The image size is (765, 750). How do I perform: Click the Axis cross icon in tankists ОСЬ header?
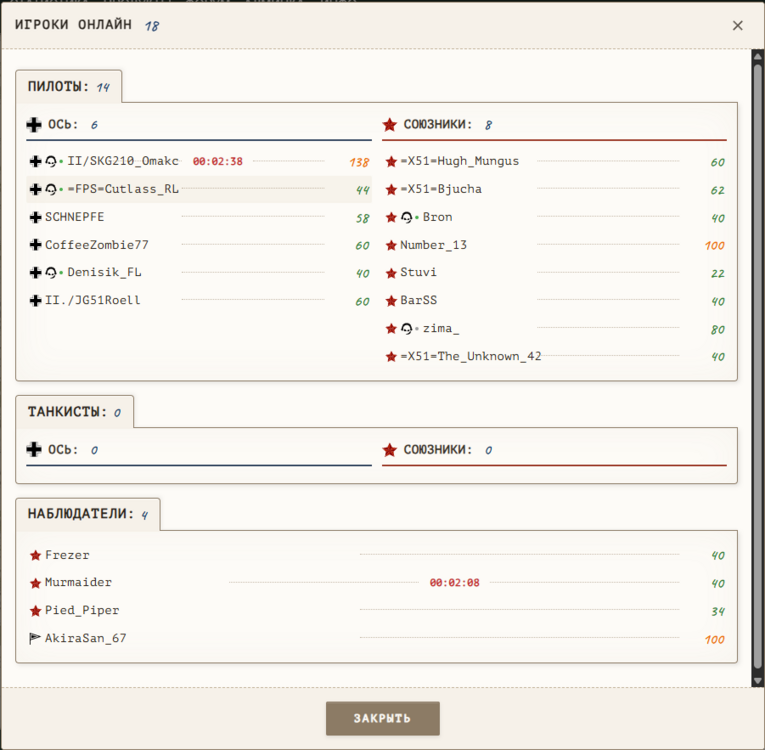coord(34,449)
